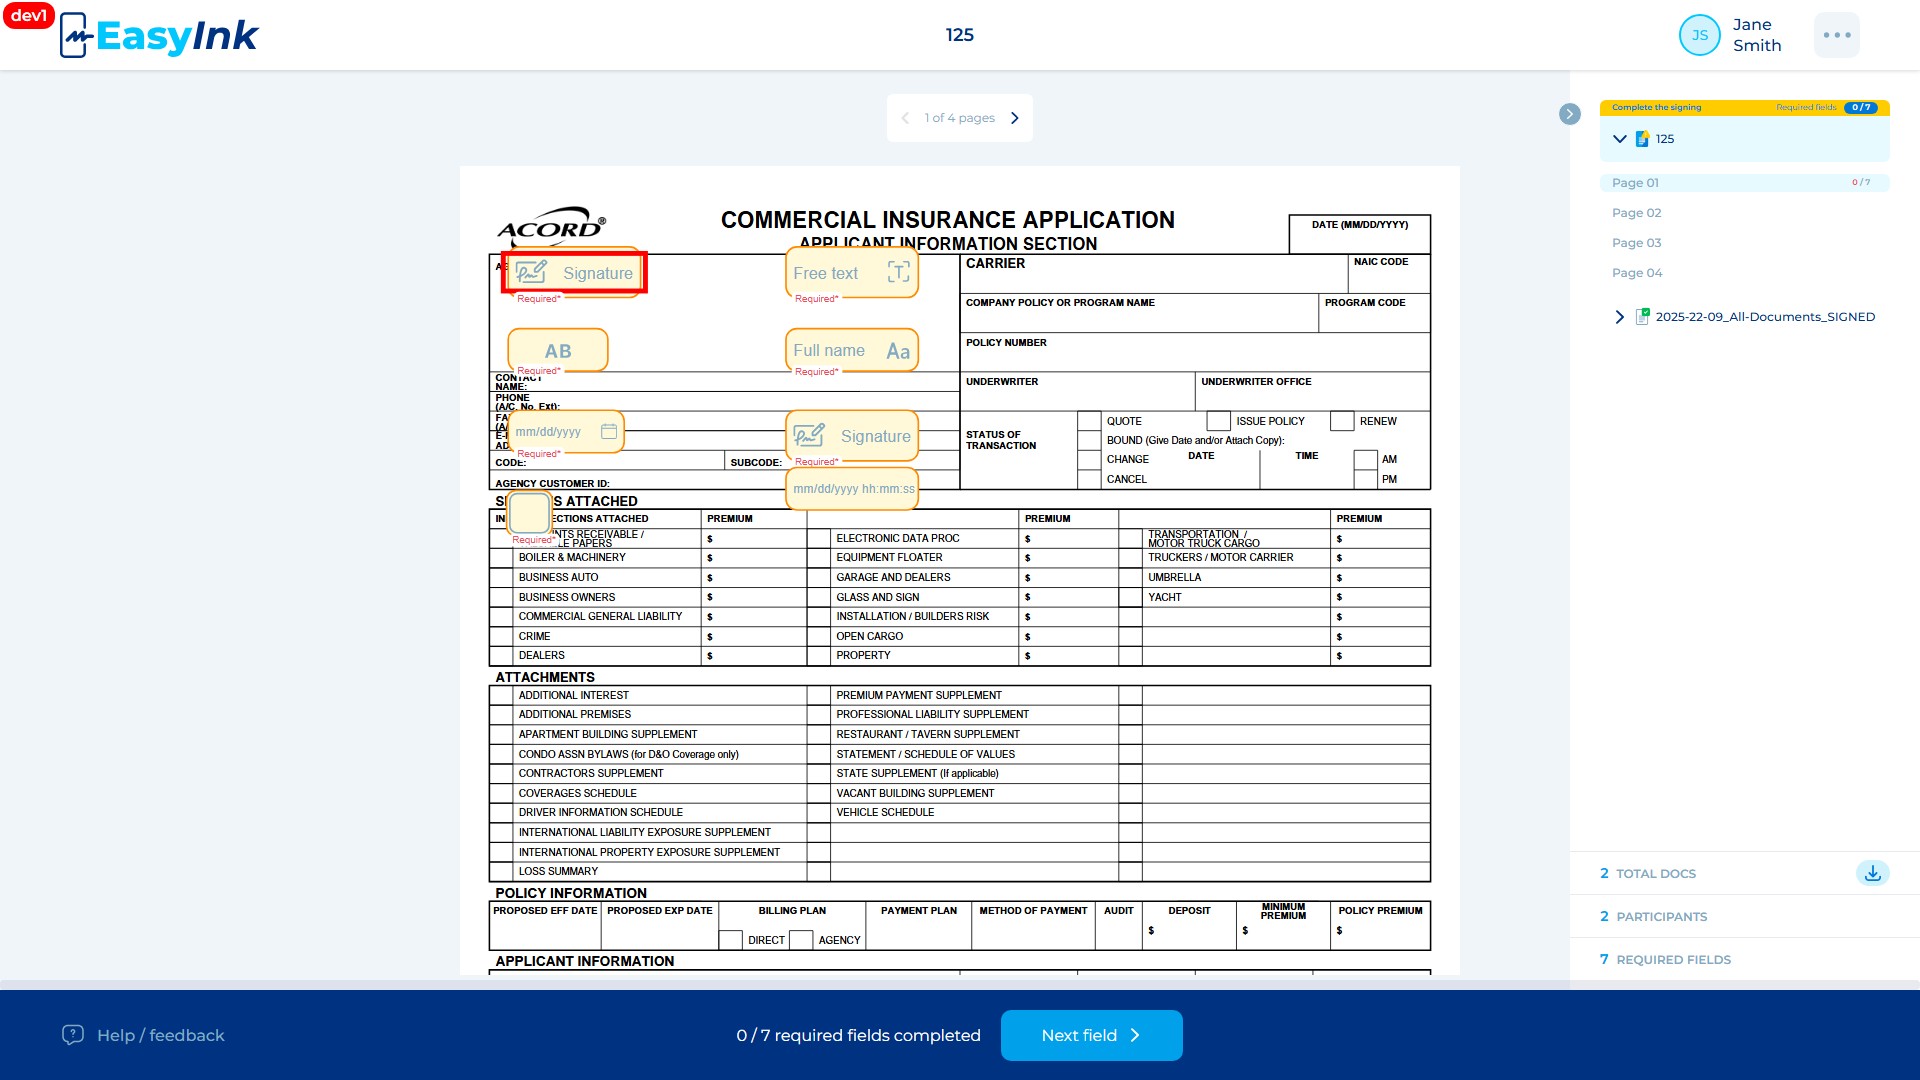Check the DIRECT billing plan box
This screenshot has height=1080, width=1920.
(730, 940)
